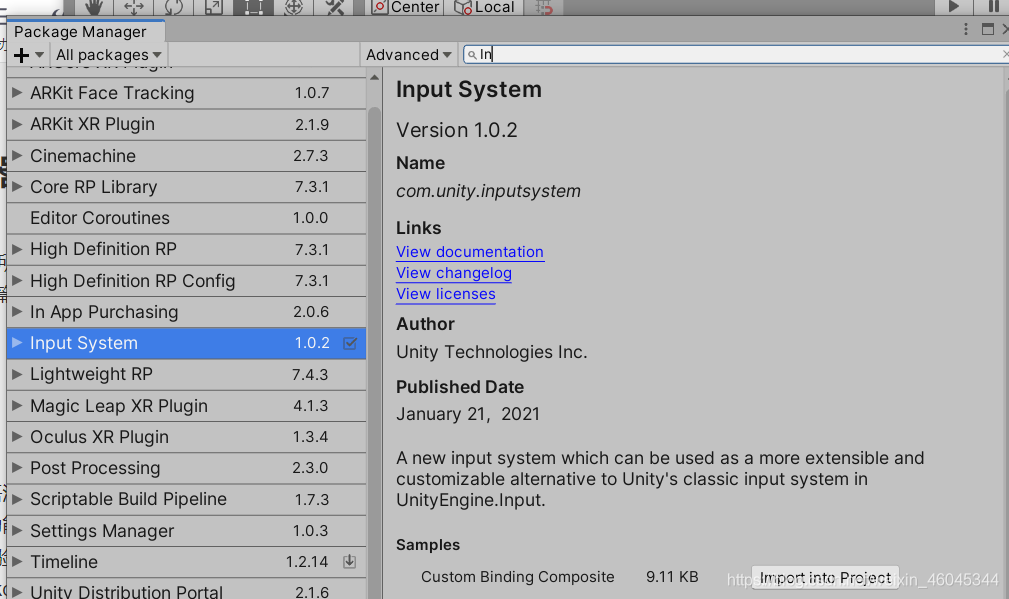Open the View documentation link
The width and height of the screenshot is (1009, 599).
click(470, 252)
